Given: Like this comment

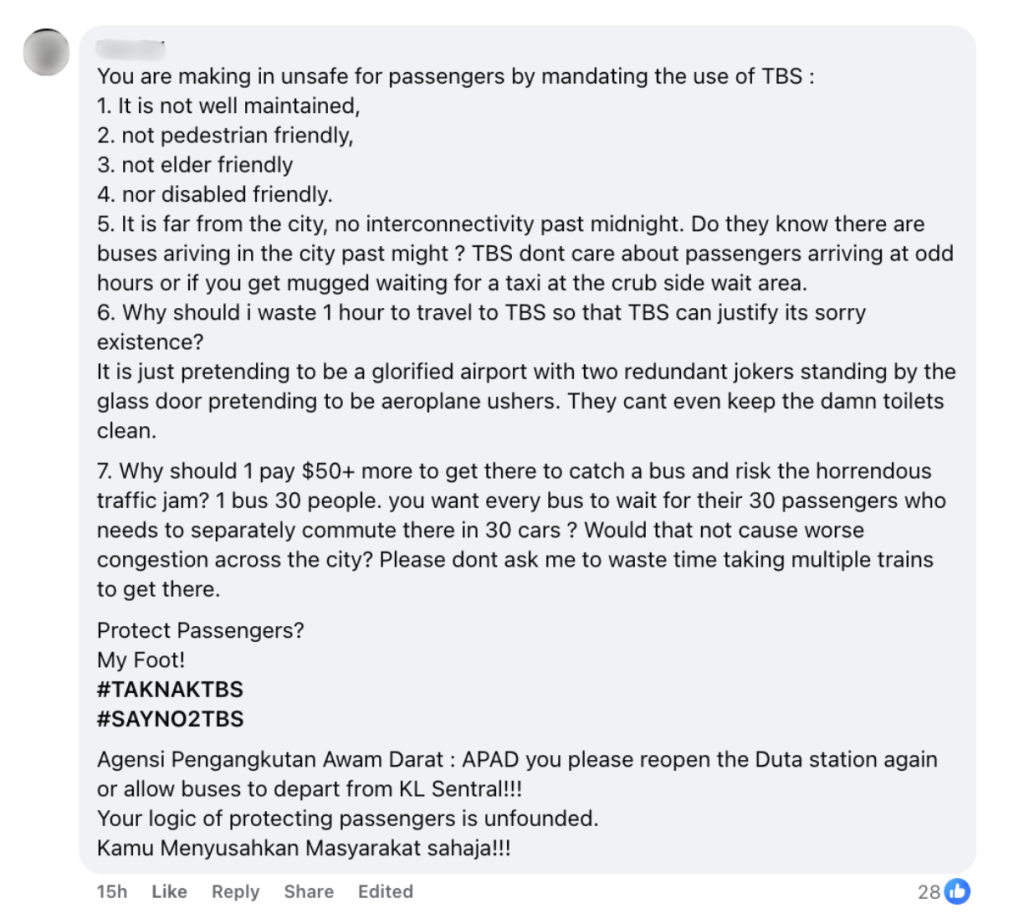Looking at the screenshot, I should click(x=169, y=891).
